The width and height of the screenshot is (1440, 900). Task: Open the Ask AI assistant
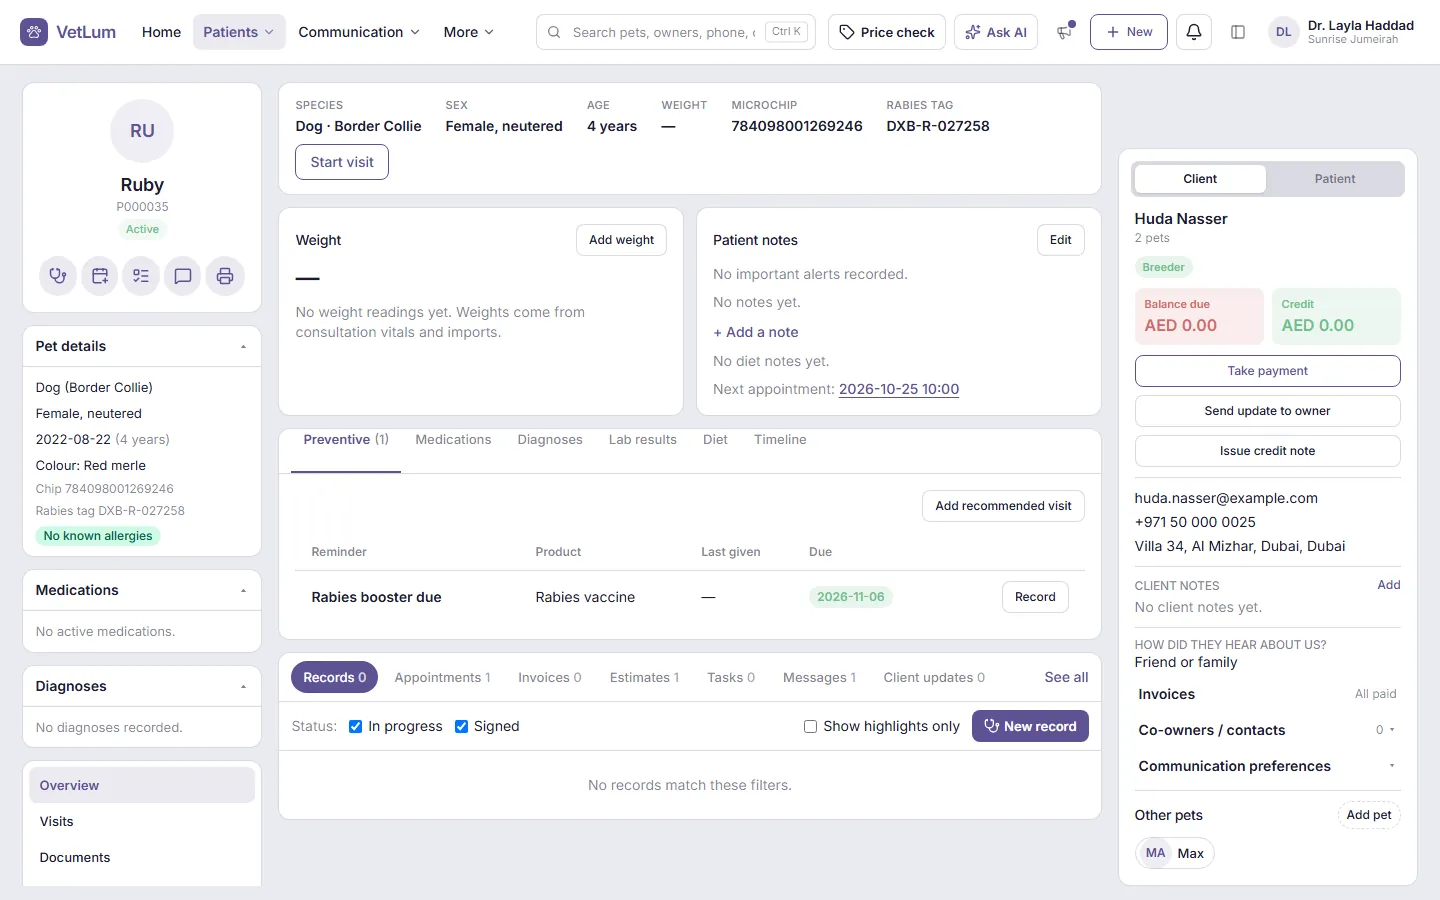coord(996,32)
